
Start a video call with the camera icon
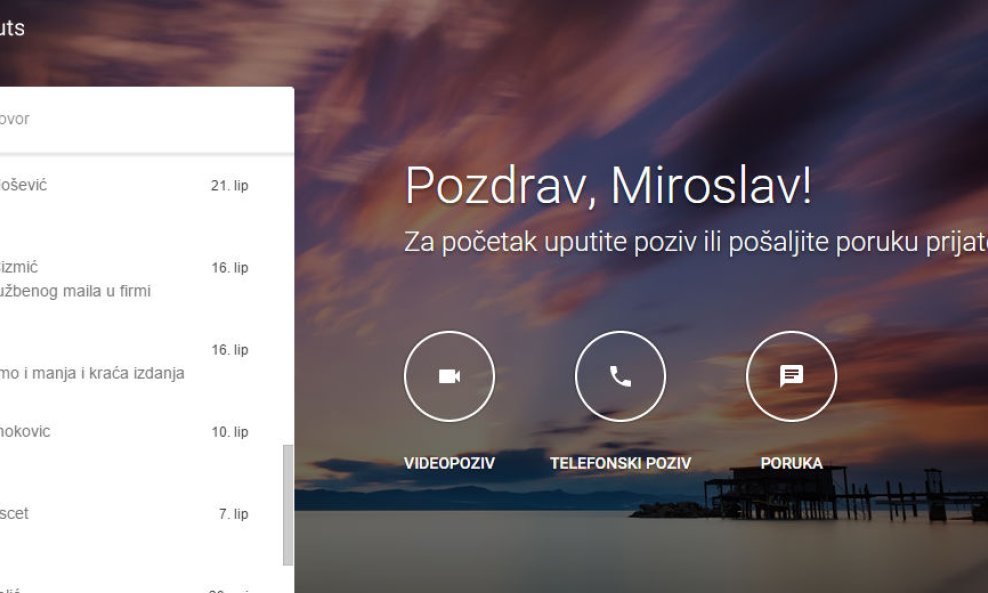coord(449,376)
